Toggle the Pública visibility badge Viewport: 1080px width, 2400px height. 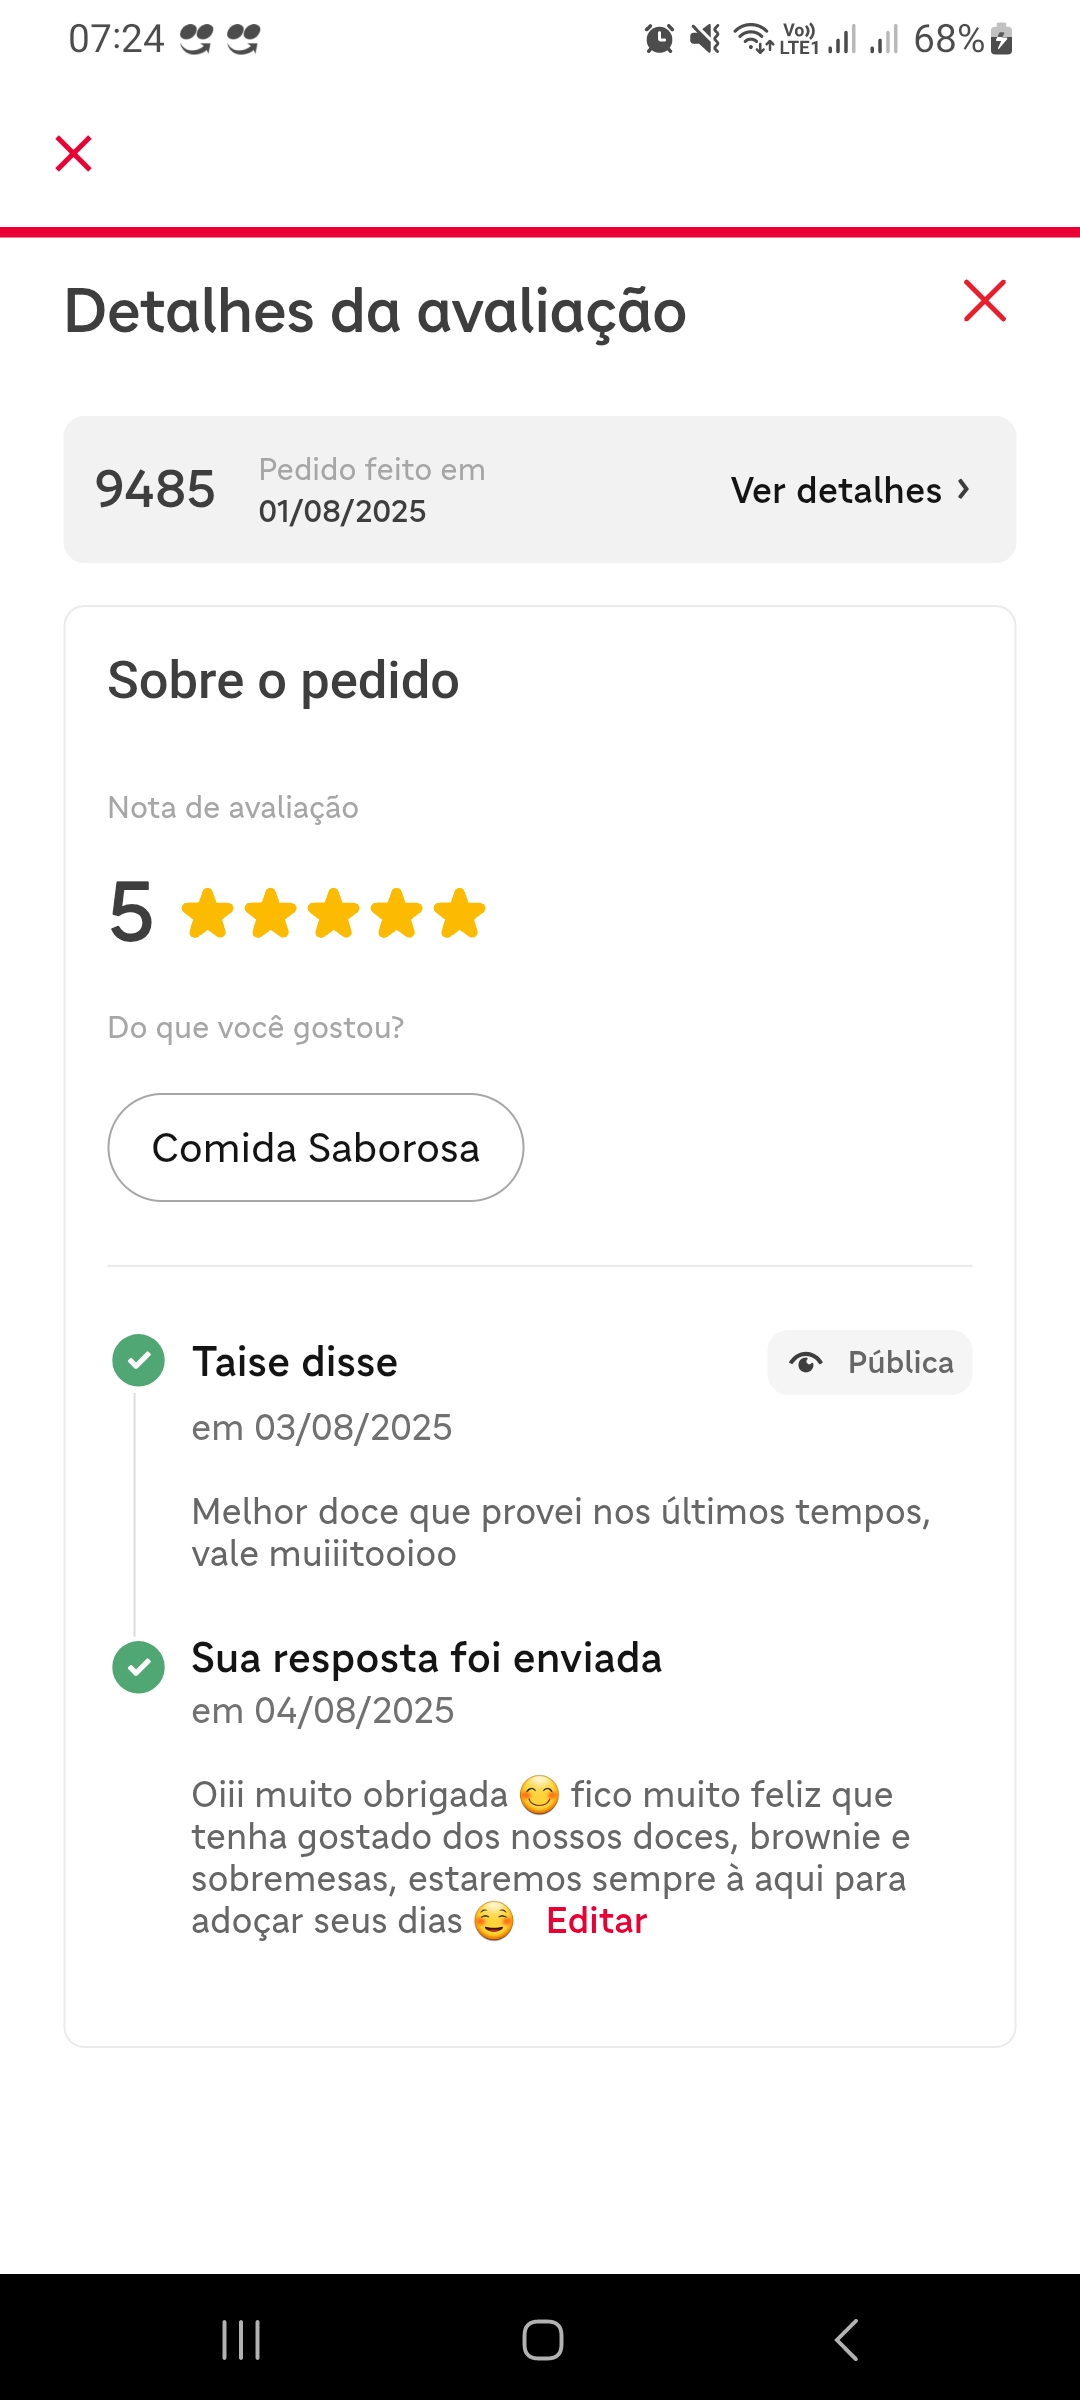pos(869,1362)
